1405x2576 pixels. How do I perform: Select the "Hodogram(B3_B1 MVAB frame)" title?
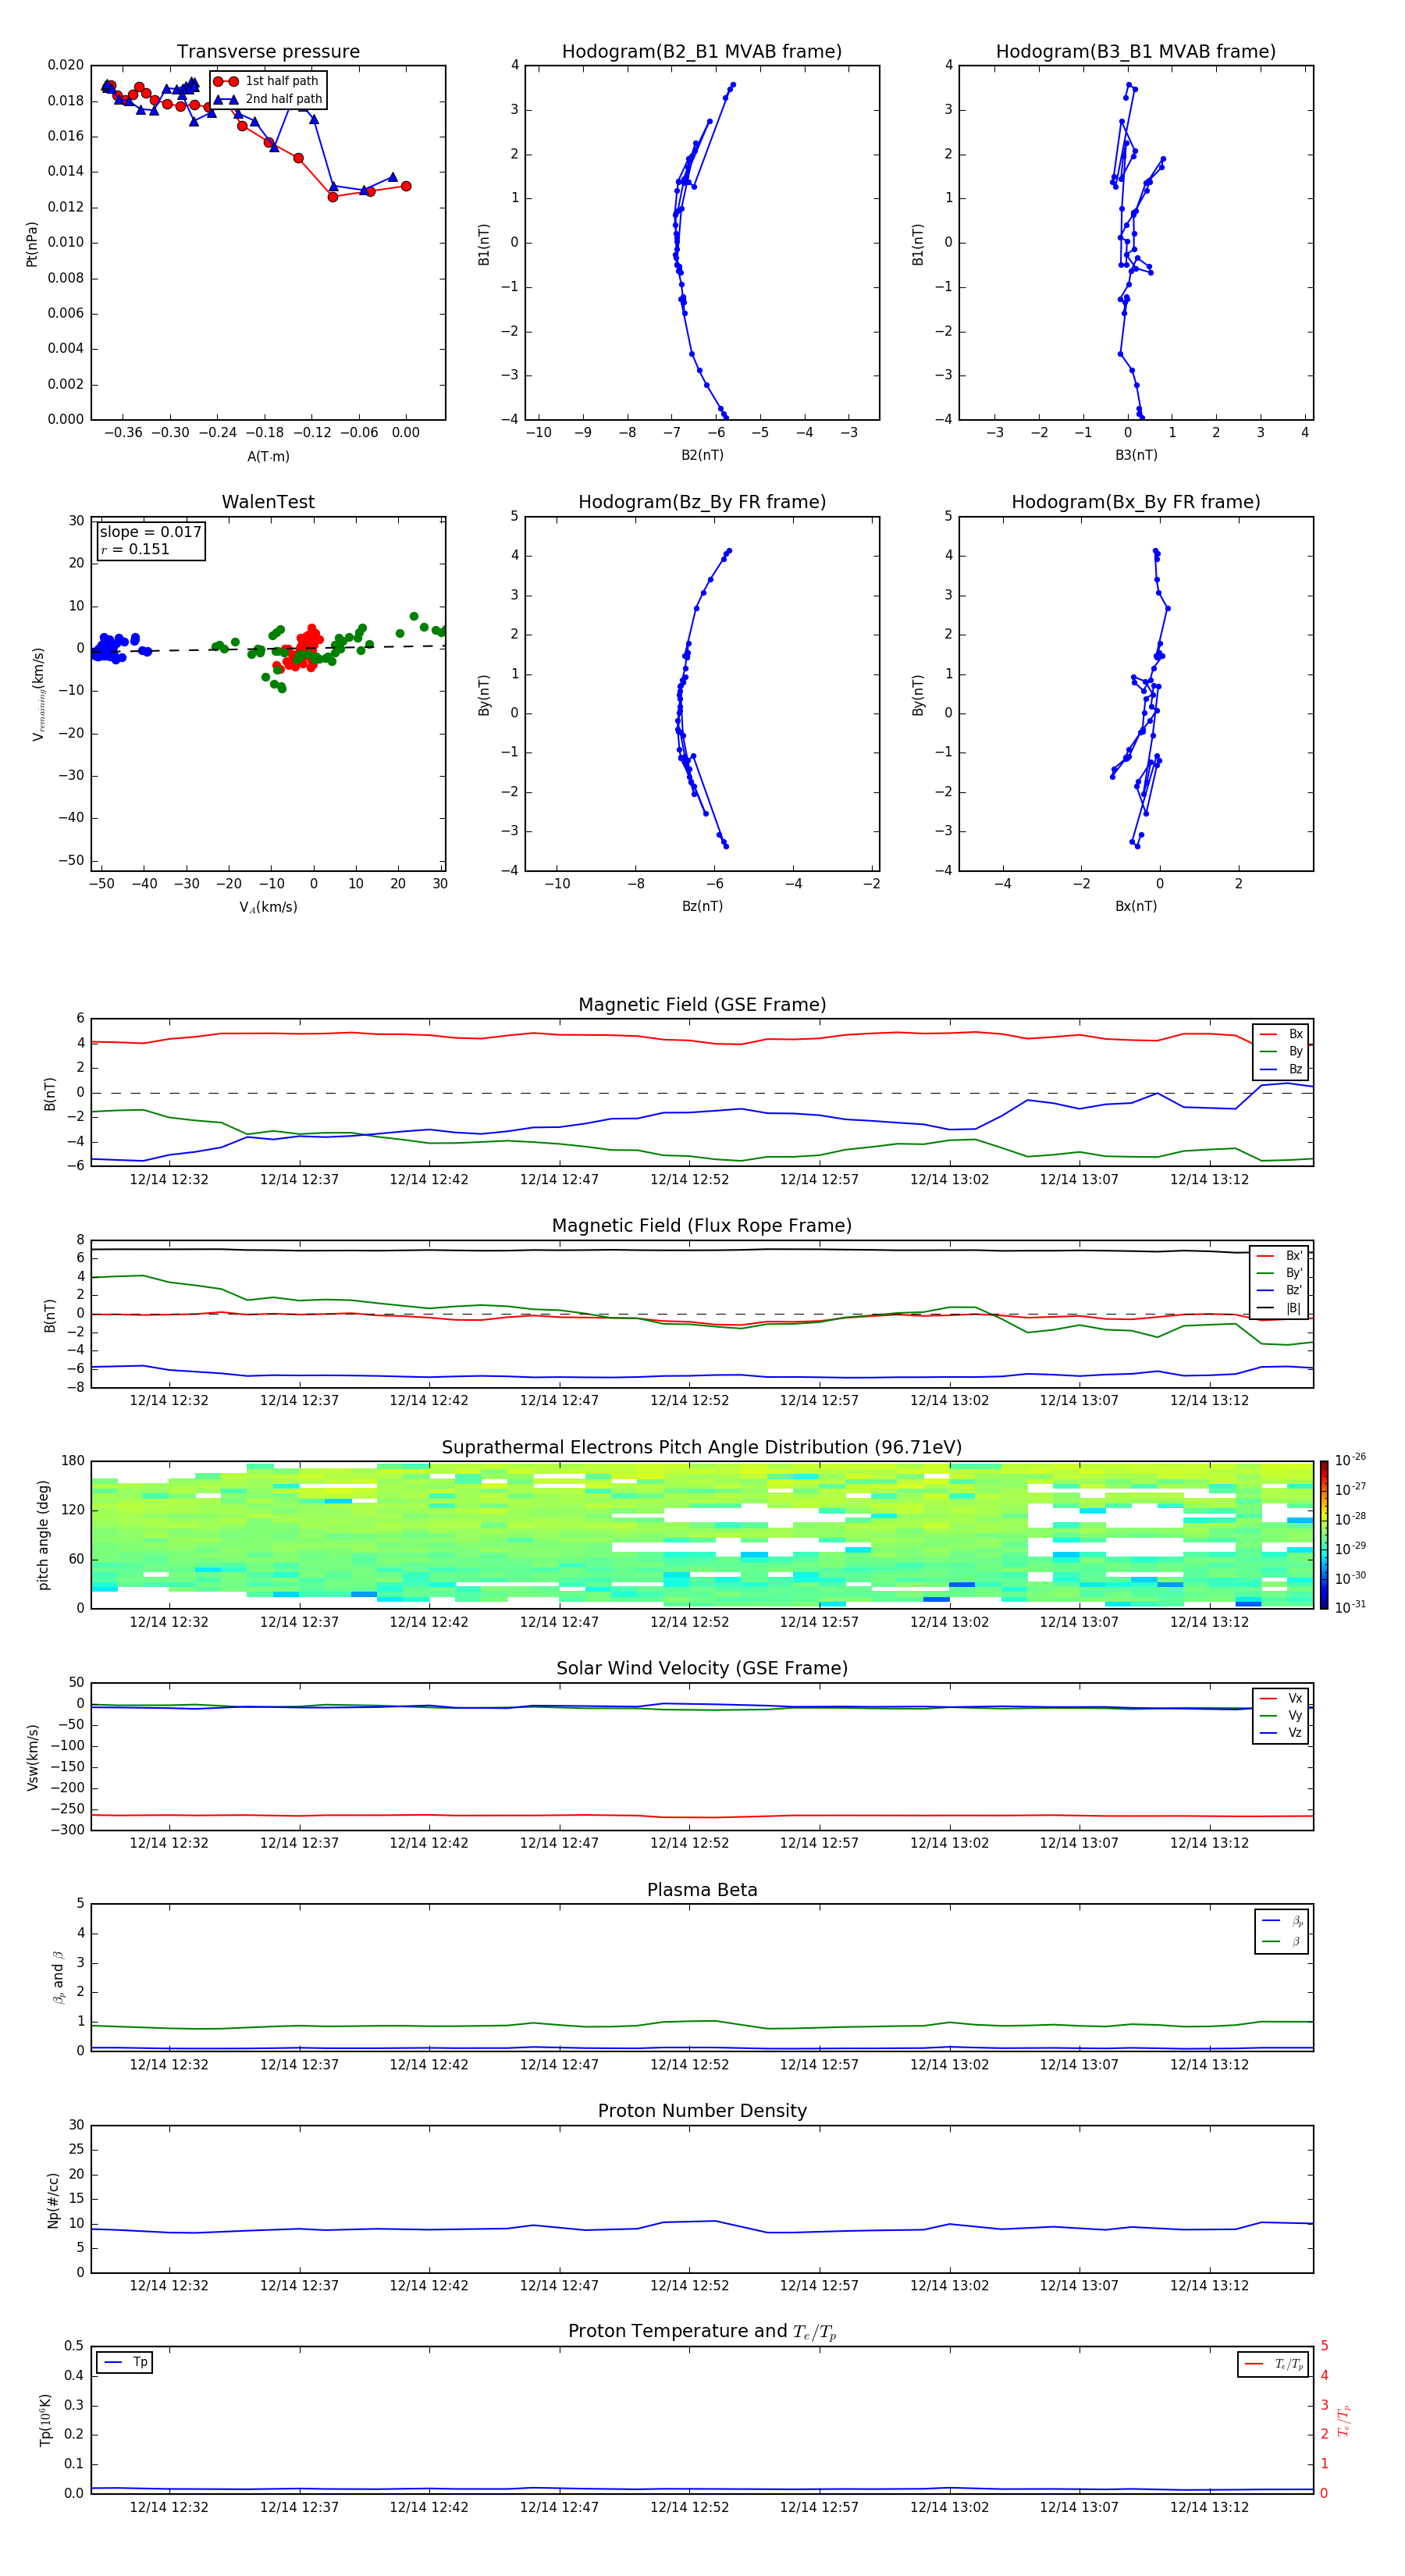pos(1136,52)
